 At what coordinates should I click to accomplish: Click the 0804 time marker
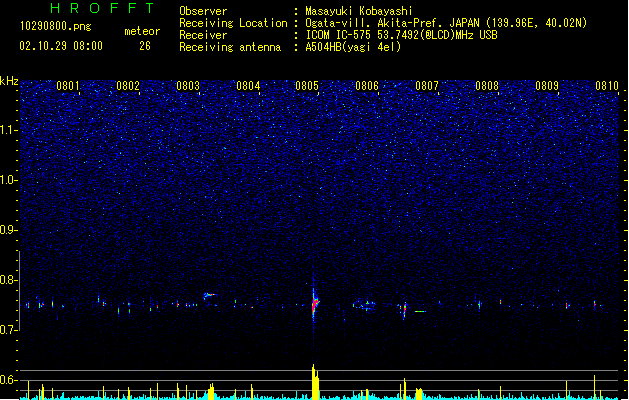point(248,86)
